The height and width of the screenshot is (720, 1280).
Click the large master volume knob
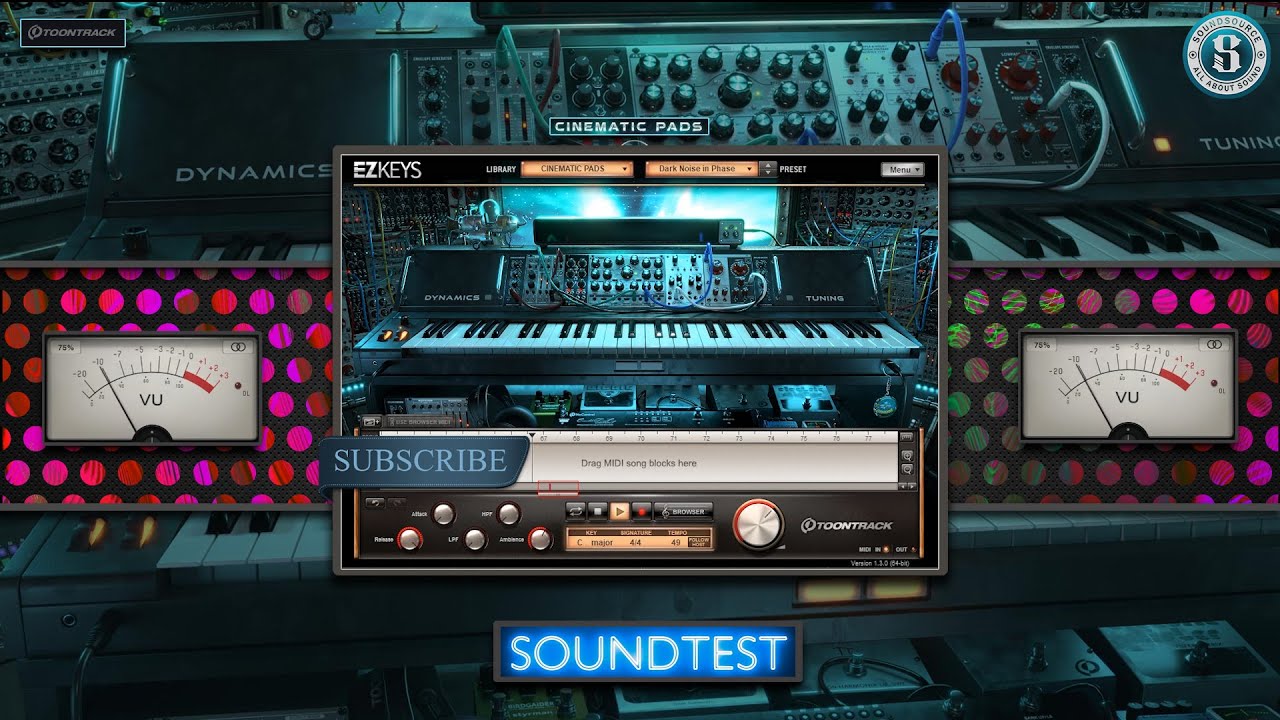click(759, 524)
